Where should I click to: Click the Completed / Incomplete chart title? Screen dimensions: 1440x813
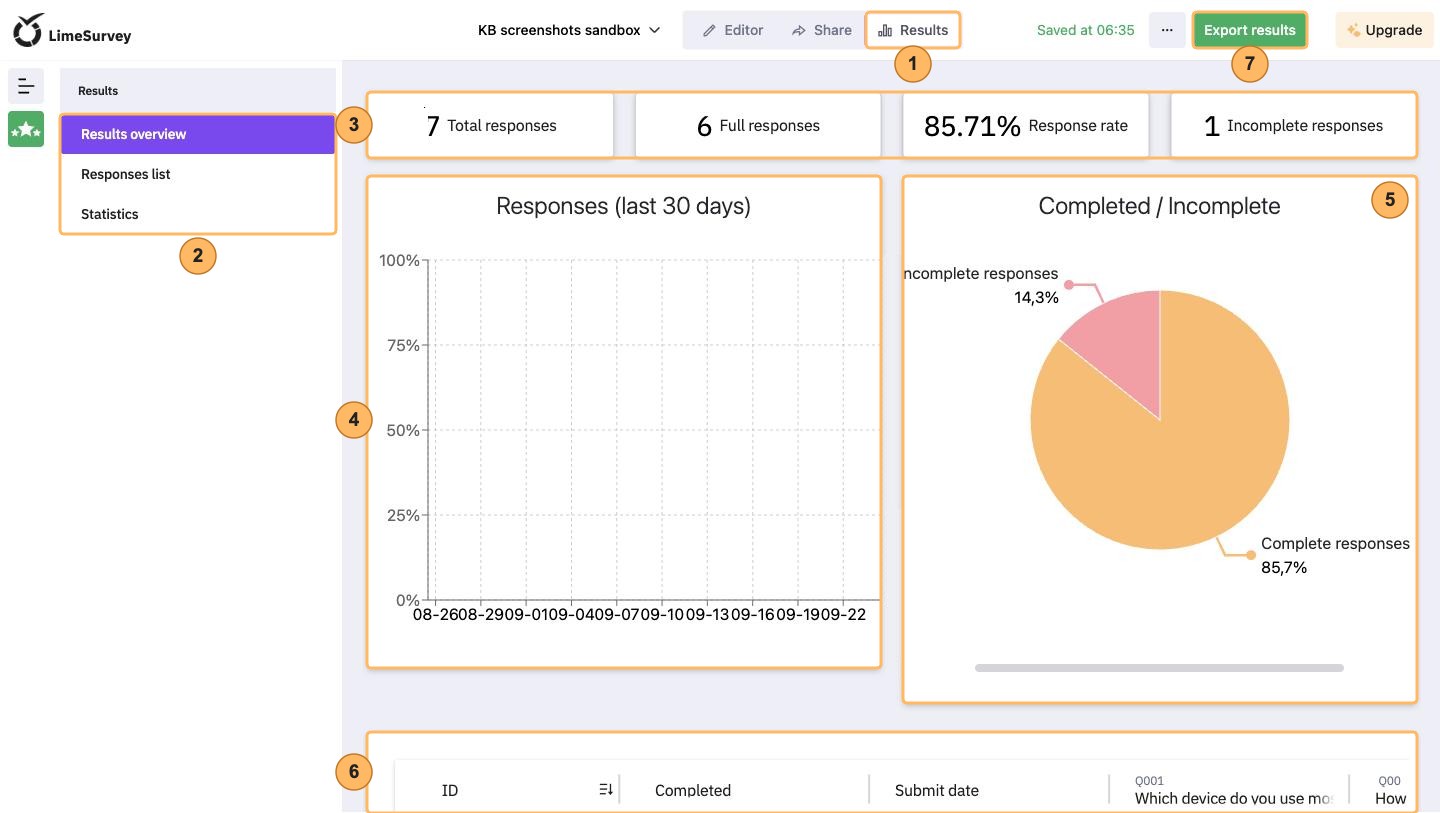pyautogui.click(x=1159, y=206)
